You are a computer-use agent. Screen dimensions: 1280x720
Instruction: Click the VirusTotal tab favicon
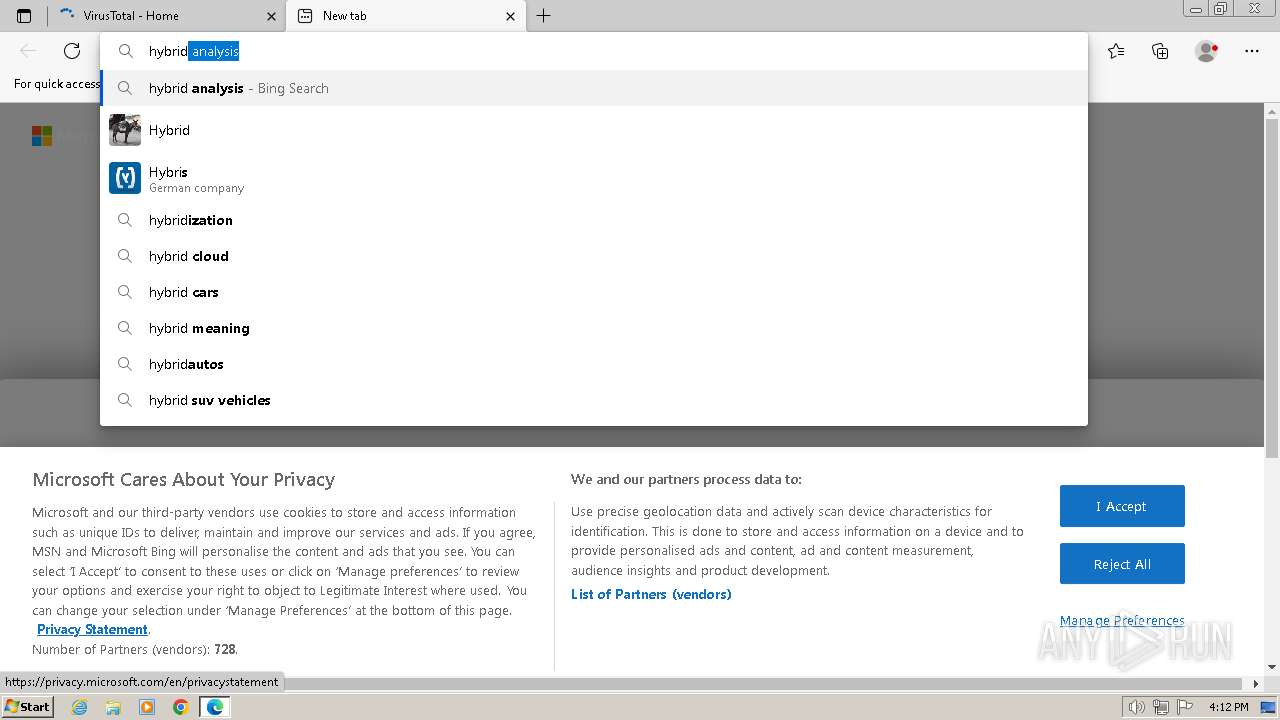click(x=67, y=15)
